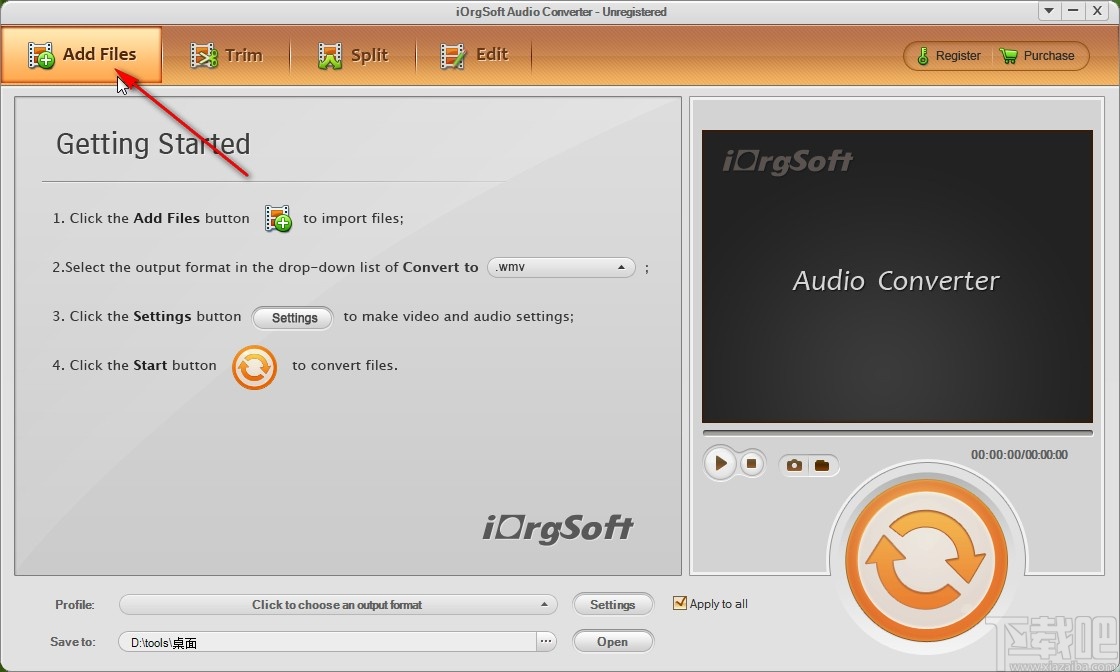Open the snapshot folder icon
This screenshot has height=672, width=1120.
(x=822, y=464)
